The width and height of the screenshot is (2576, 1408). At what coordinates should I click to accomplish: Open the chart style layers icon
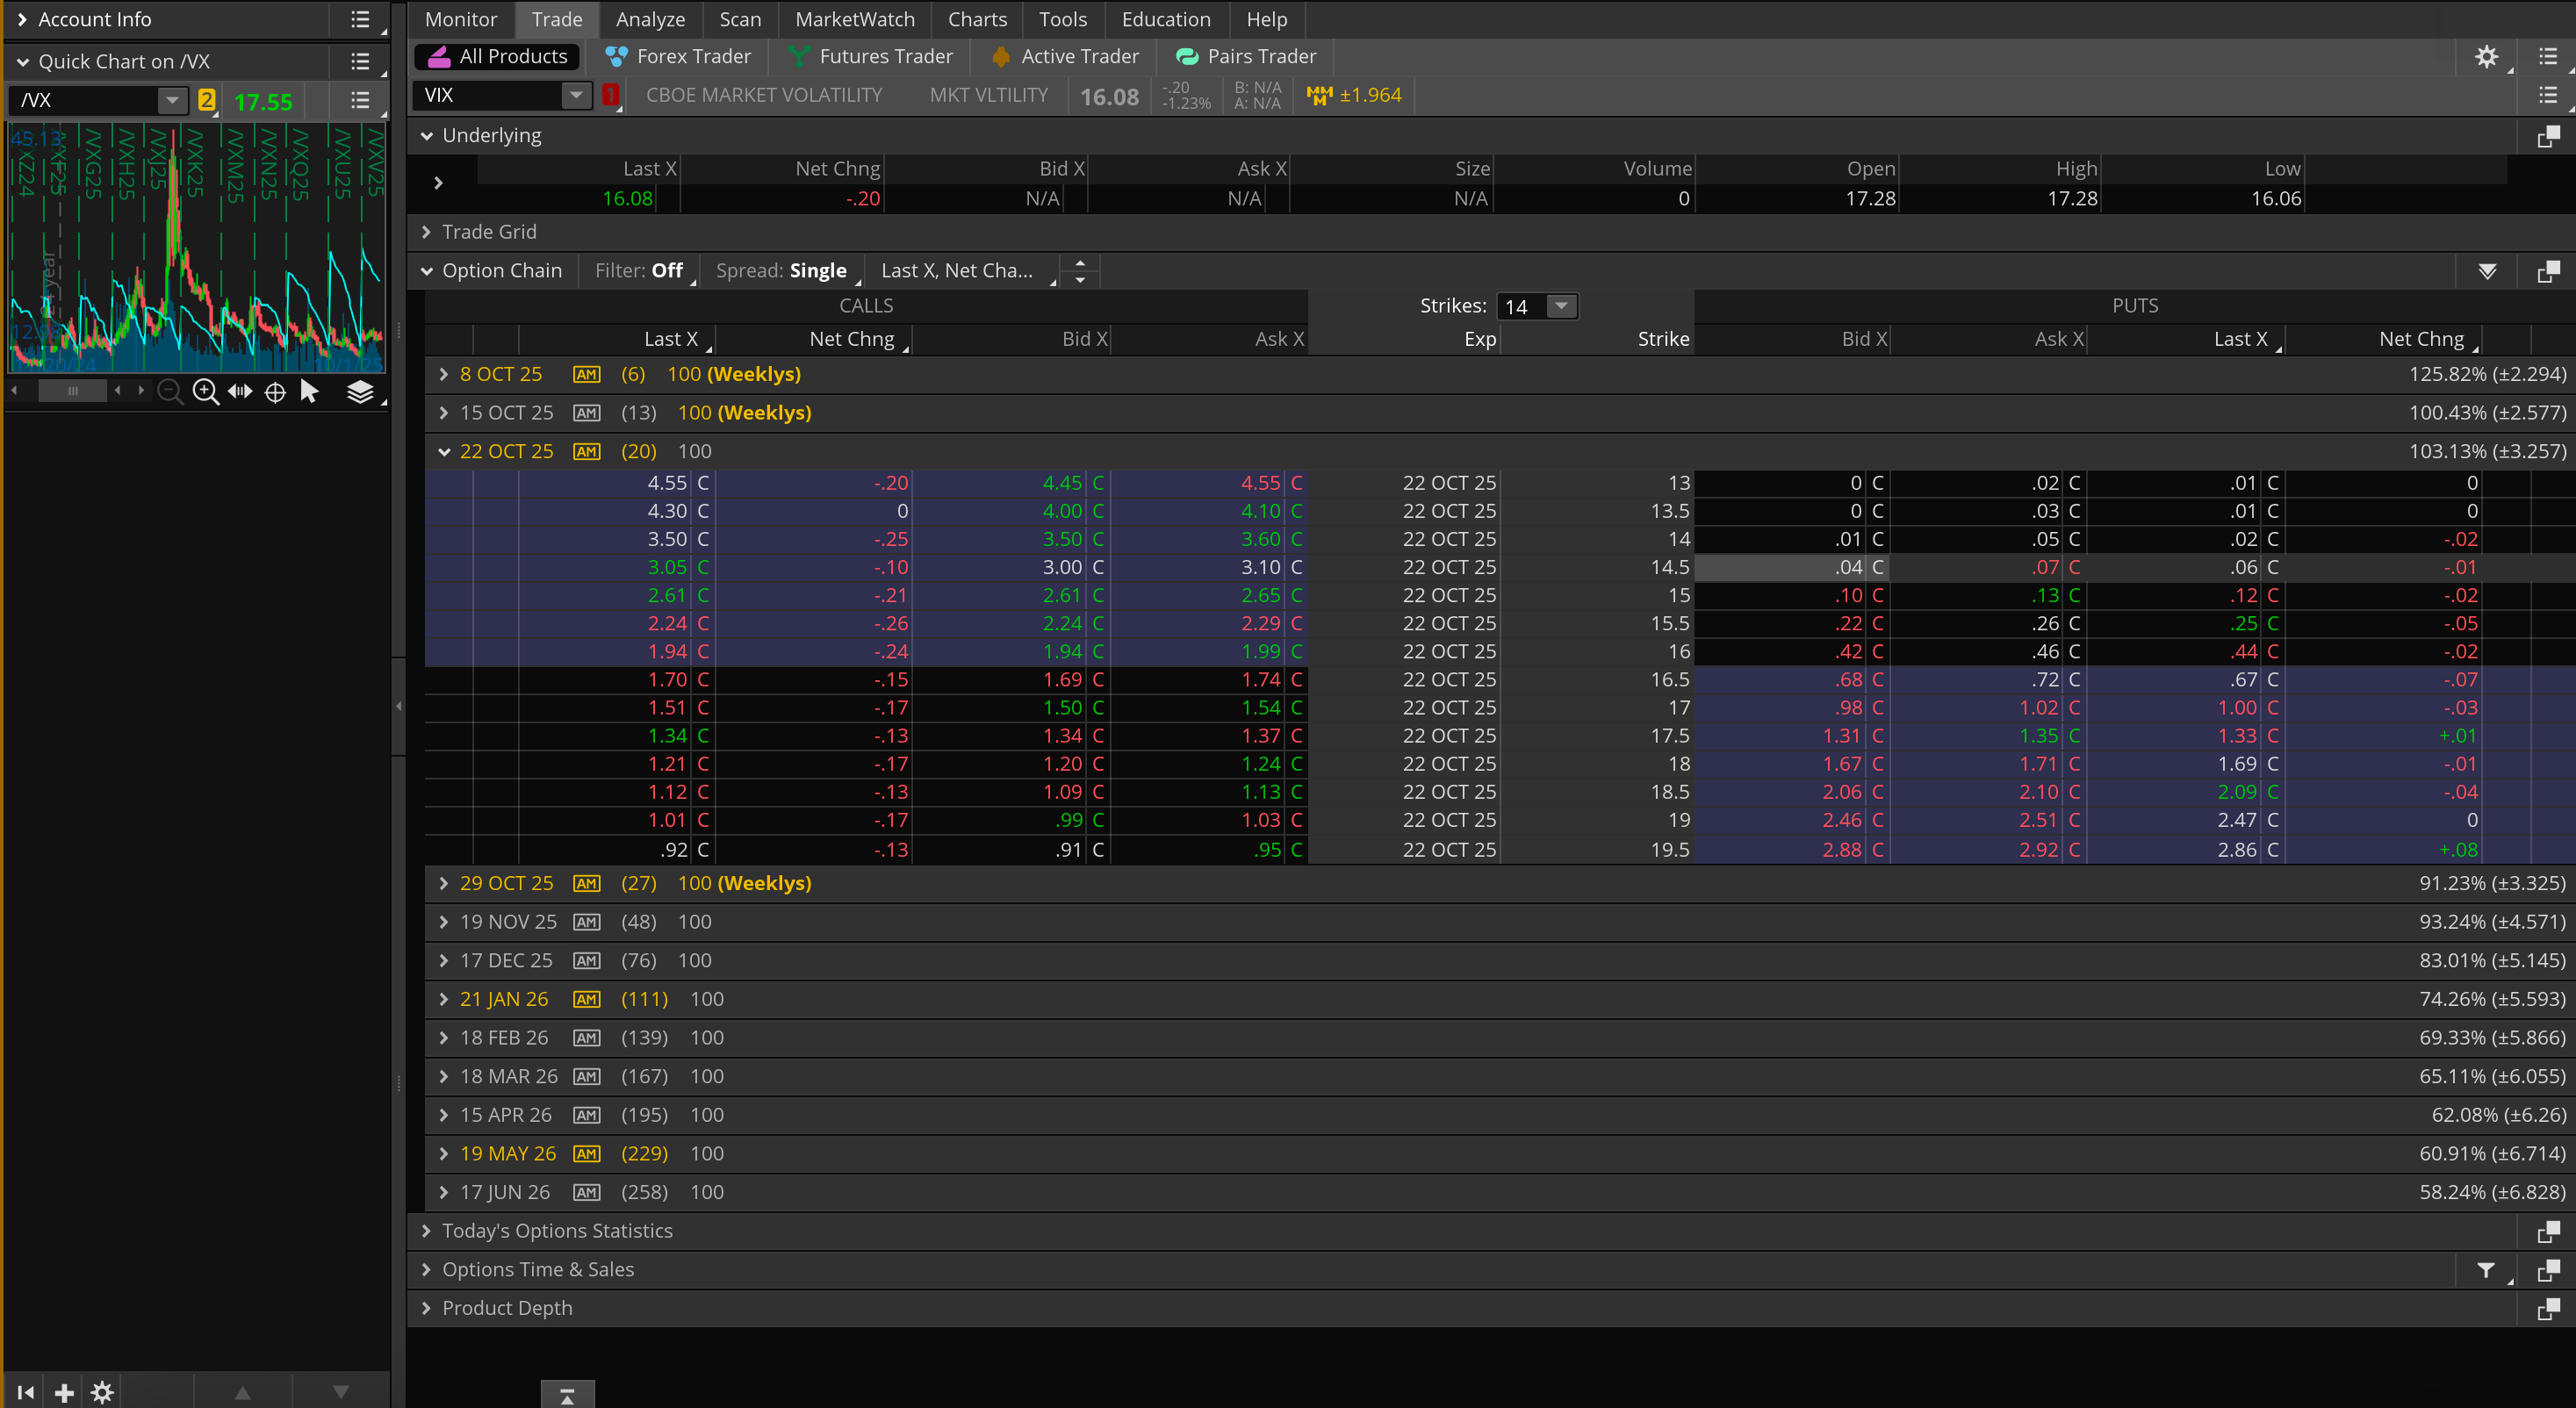(360, 392)
